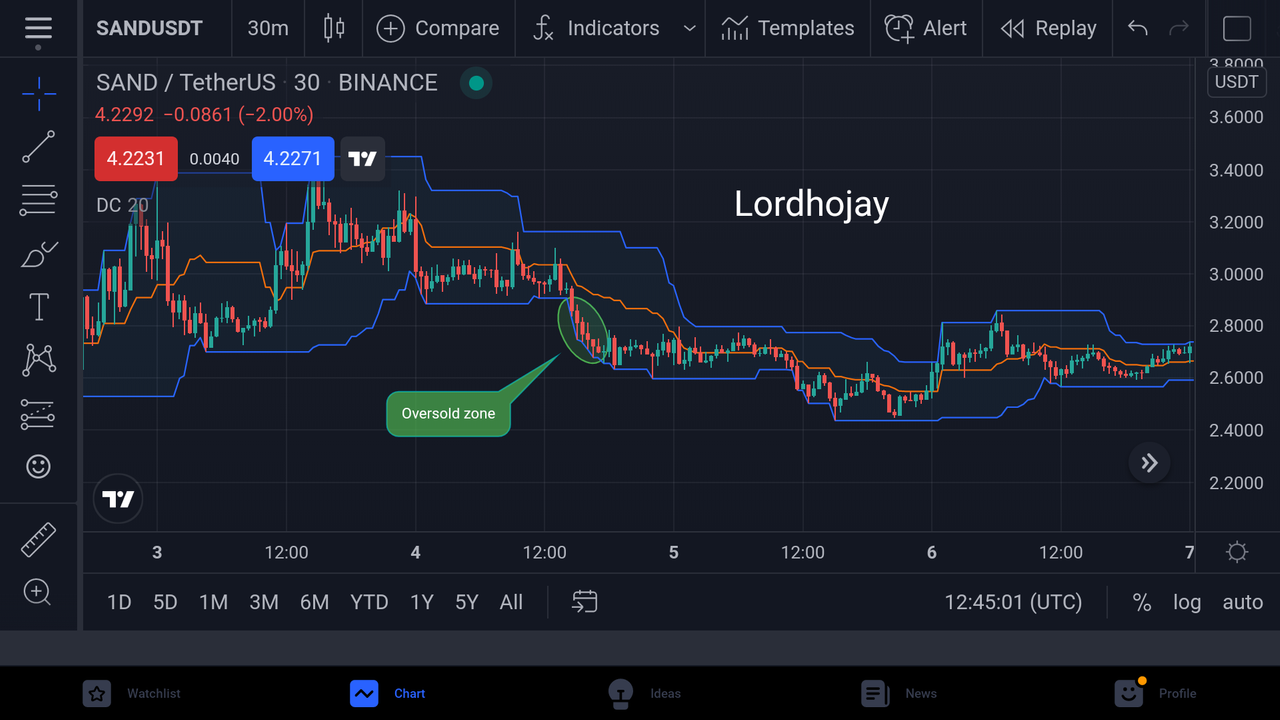Open the hamburger main menu
Viewport: 1280px width, 720px height.
[x=38, y=29]
